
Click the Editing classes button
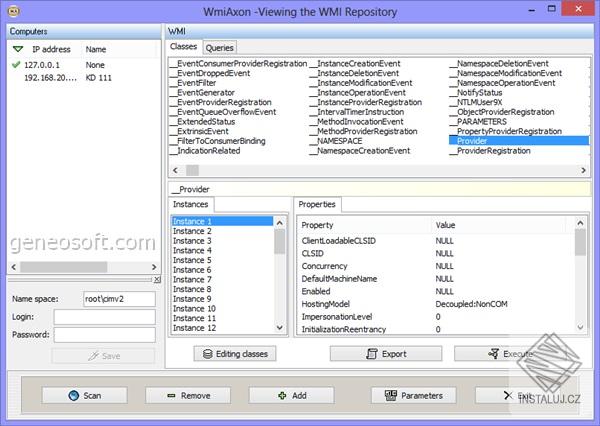(235, 354)
